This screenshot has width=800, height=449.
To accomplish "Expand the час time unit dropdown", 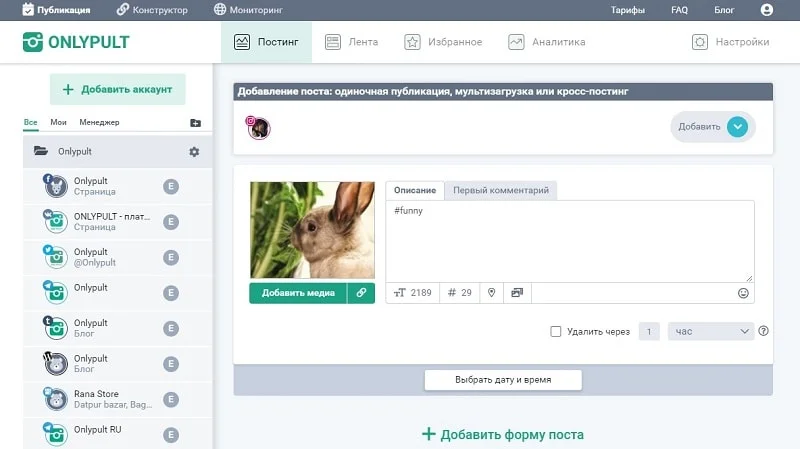I will coord(711,331).
